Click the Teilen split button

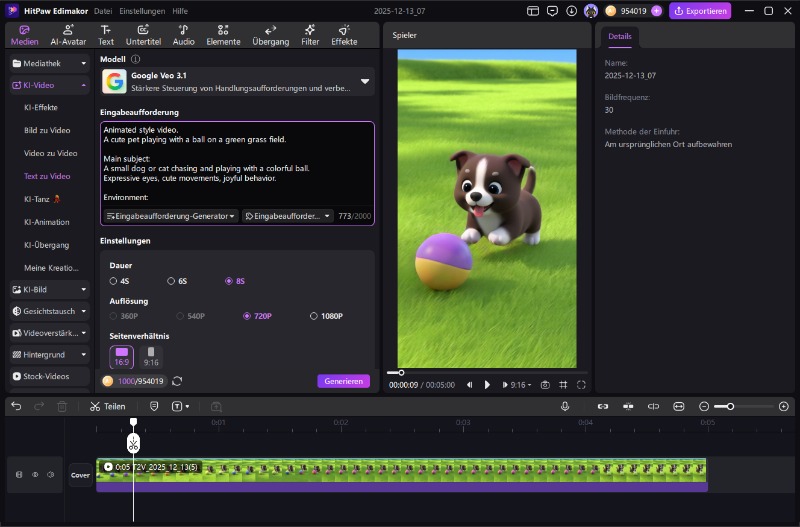pos(108,407)
